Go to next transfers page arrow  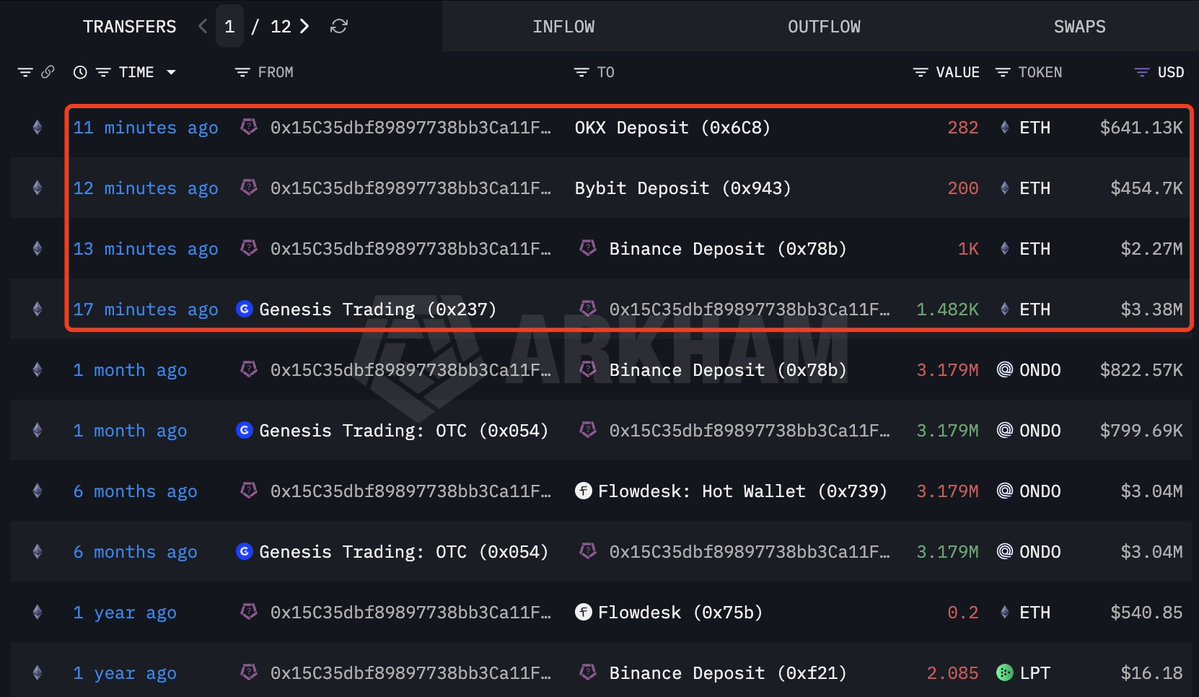(304, 27)
